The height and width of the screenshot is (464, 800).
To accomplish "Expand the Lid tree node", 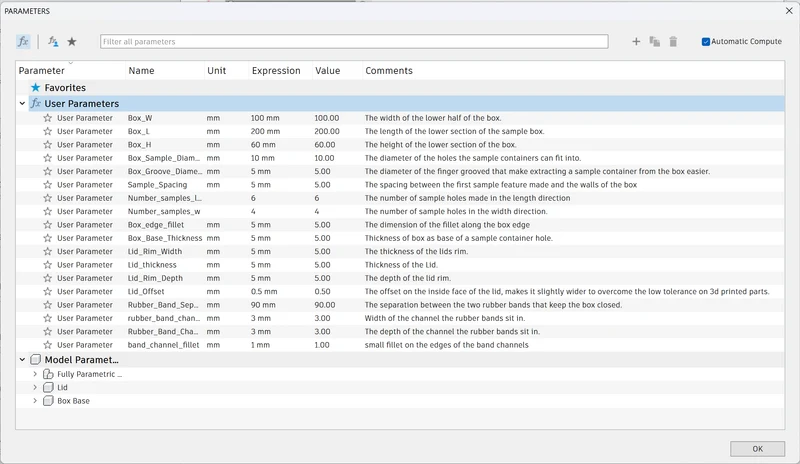I will tap(35, 387).
